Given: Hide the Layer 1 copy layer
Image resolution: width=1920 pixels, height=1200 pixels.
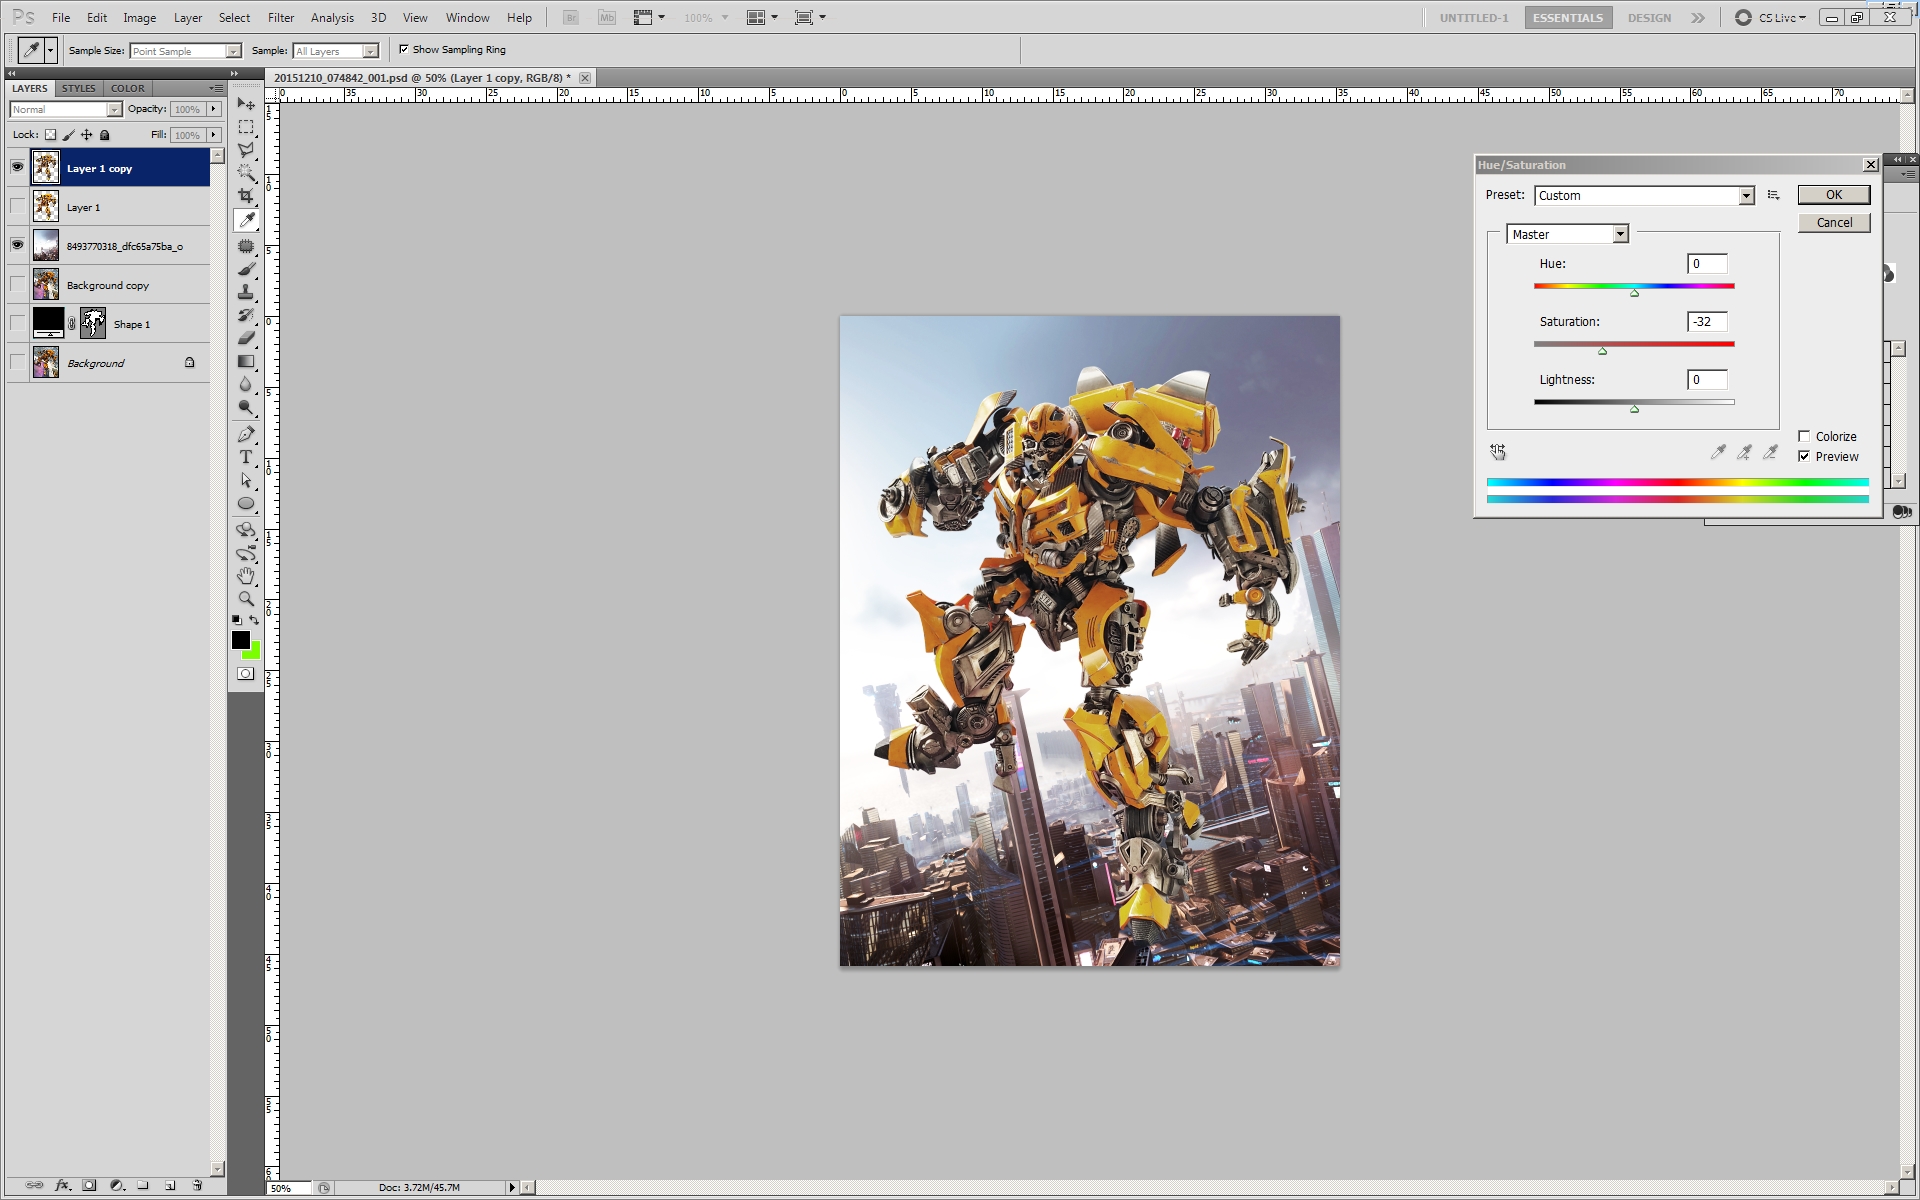Looking at the screenshot, I should coord(17,167).
